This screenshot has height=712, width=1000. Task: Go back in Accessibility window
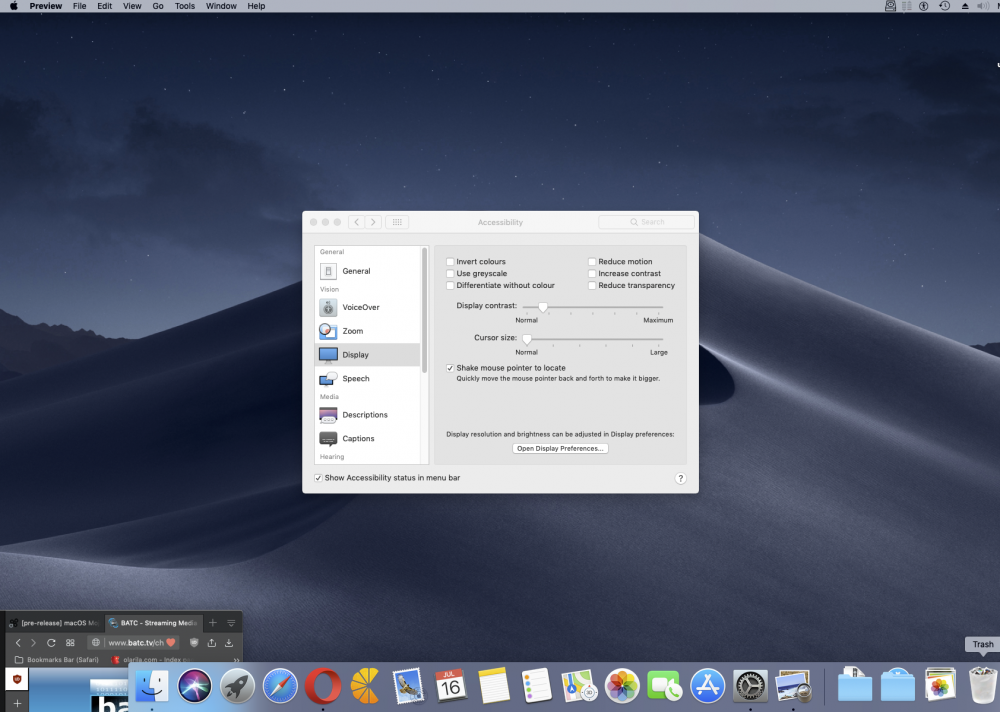(x=357, y=222)
